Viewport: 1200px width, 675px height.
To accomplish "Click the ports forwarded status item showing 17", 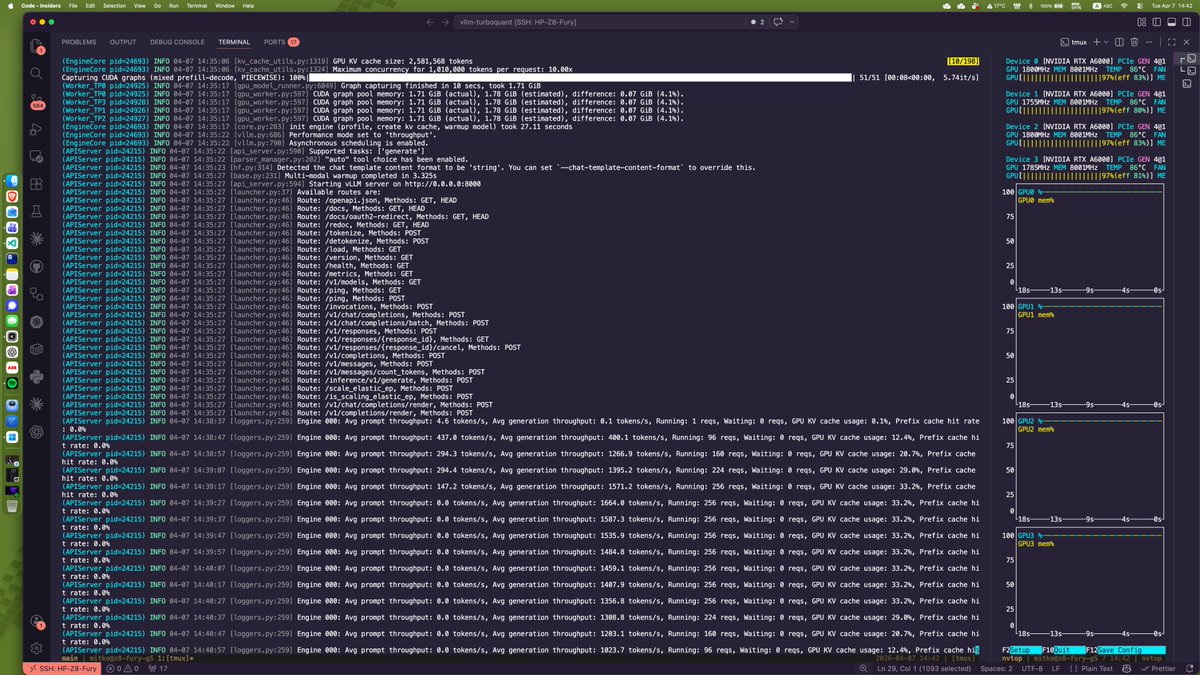I will [x=158, y=668].
